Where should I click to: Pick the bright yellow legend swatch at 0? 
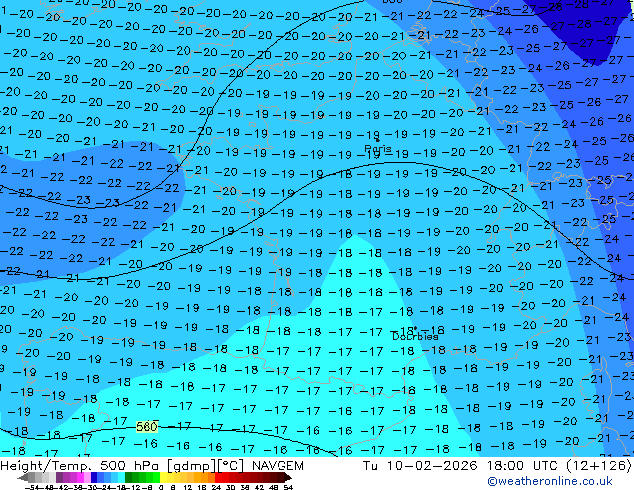pos(163,477)
